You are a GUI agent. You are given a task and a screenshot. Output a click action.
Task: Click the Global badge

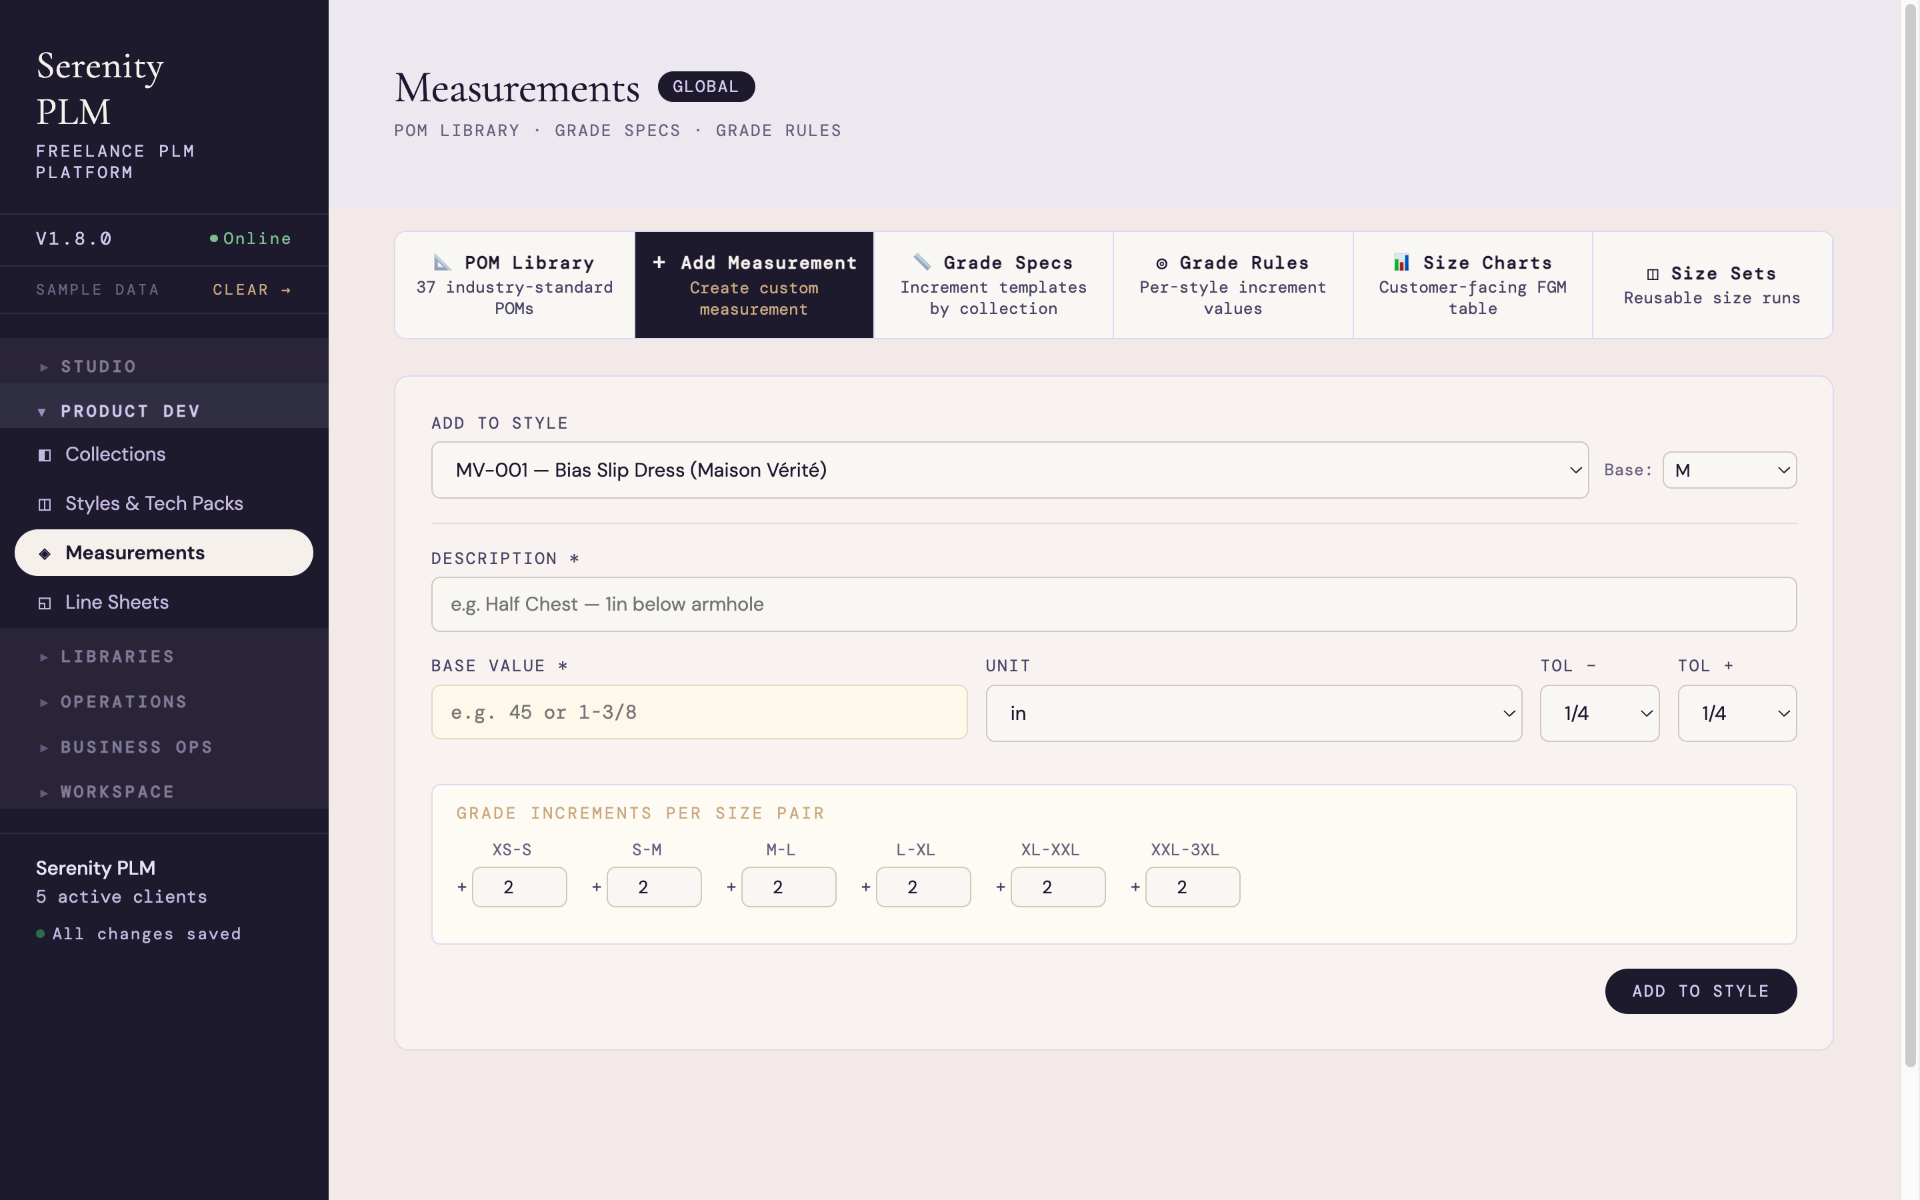coord(706,87)
